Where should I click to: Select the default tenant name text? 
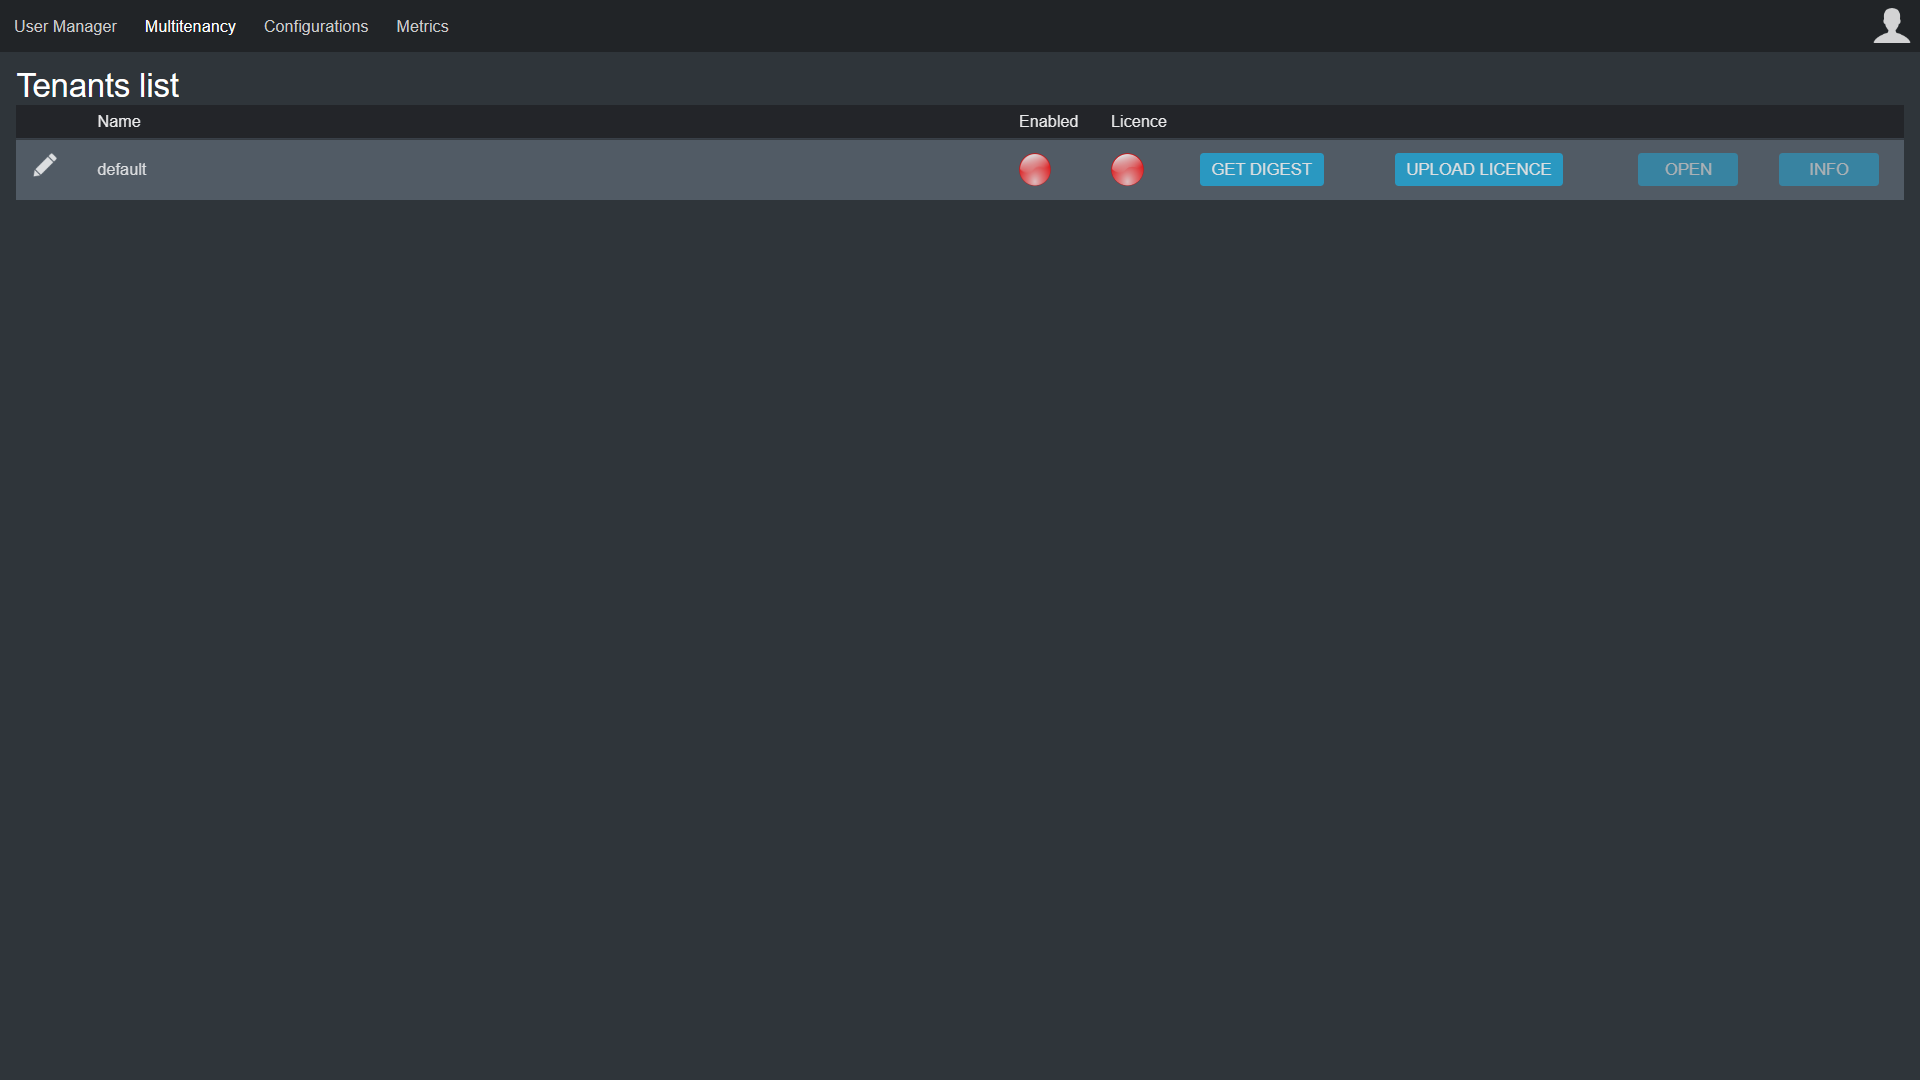click(x=122, y=170)
